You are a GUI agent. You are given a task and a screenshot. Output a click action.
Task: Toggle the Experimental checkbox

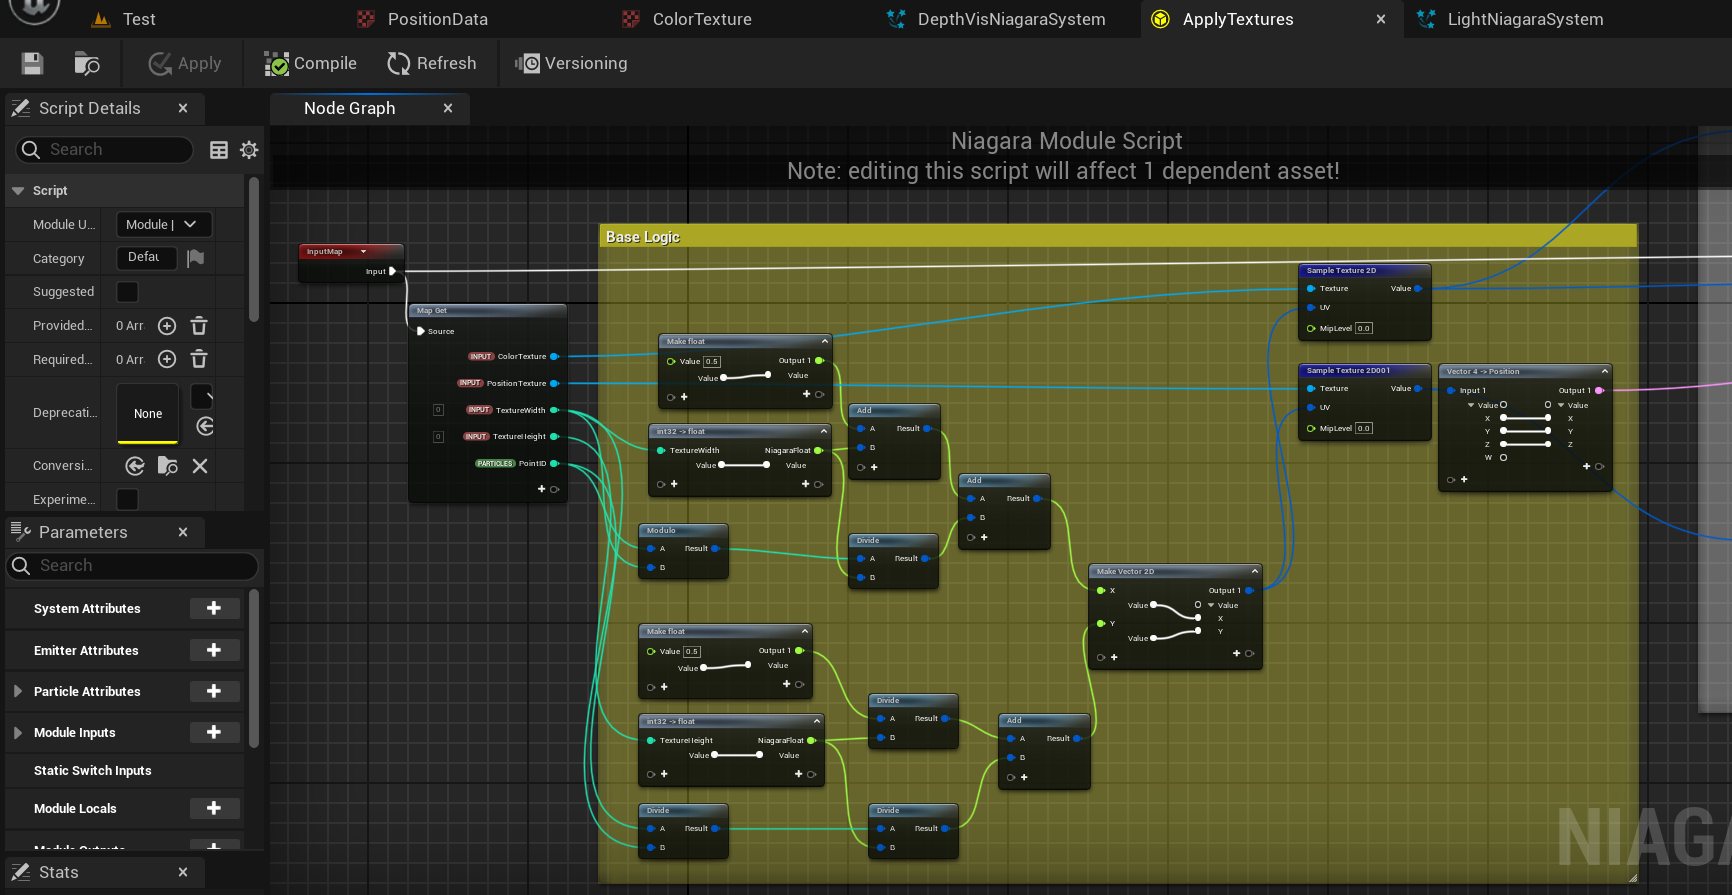127,499
